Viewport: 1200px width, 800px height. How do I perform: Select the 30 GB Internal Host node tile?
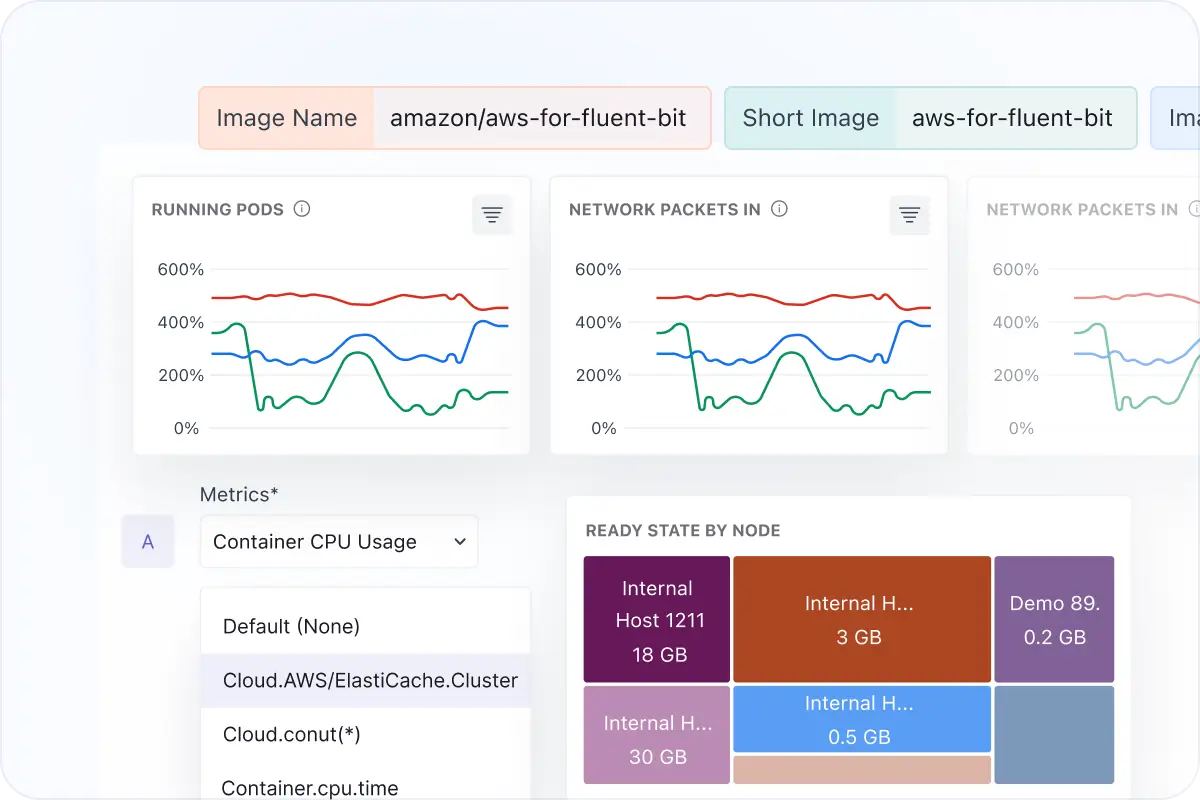coord(656,735)
